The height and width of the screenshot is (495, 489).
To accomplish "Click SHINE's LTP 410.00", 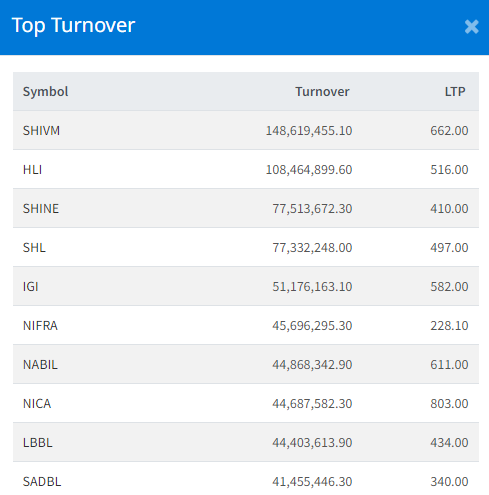I will coord(449,208).
